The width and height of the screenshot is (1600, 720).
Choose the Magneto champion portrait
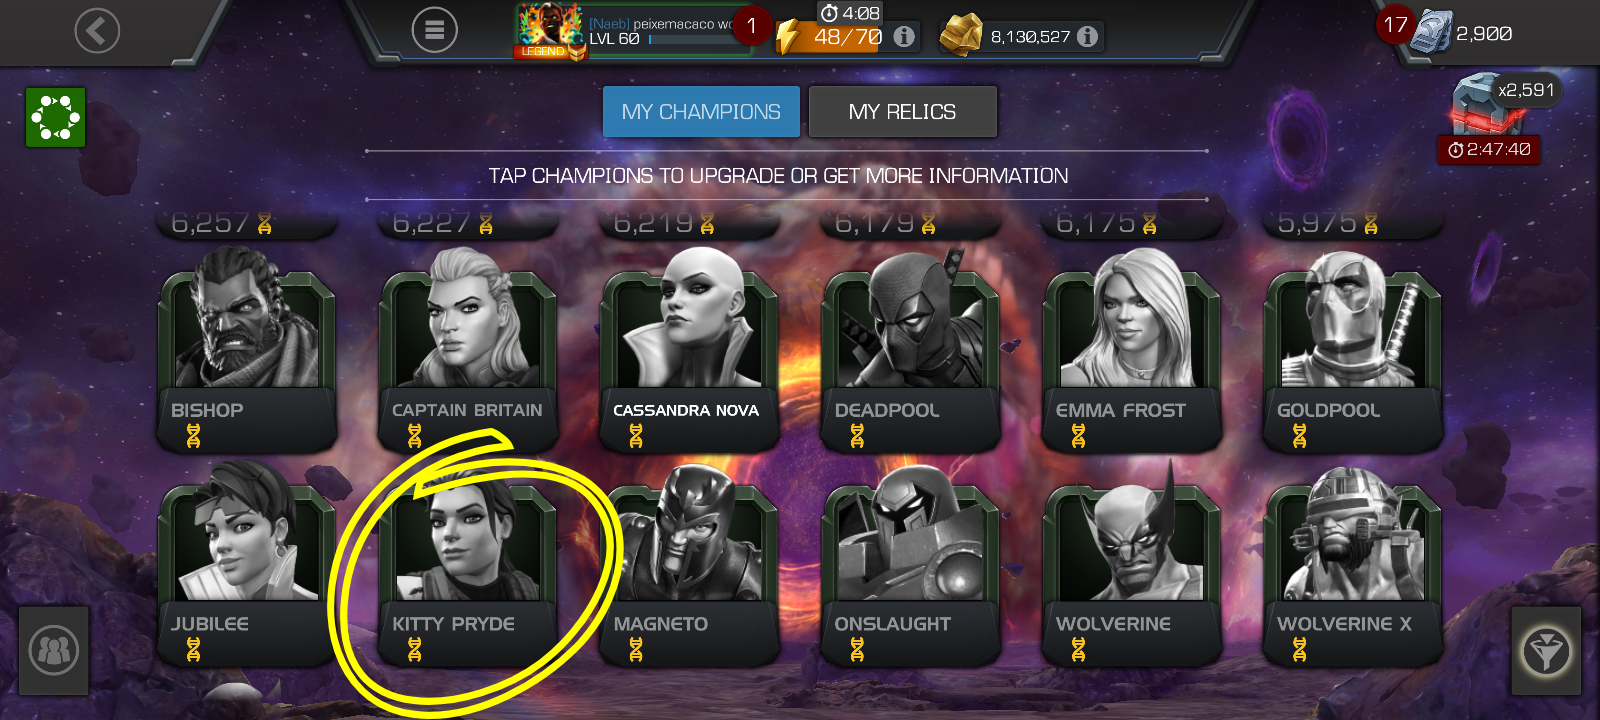tap(689, 565)
